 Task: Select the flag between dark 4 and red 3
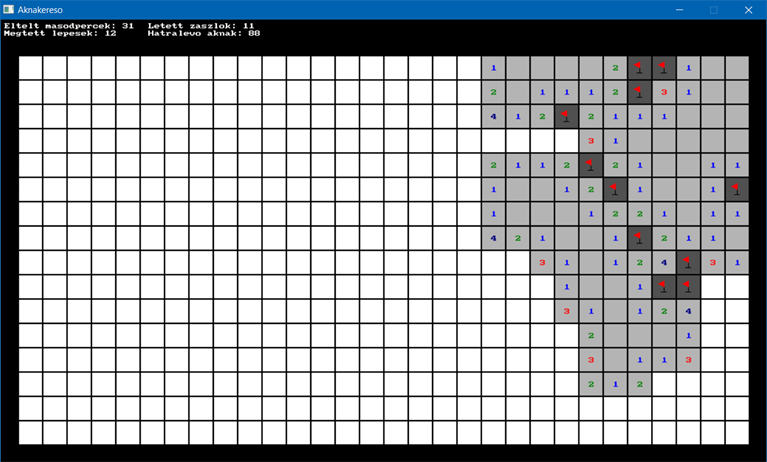pos(688,262)
